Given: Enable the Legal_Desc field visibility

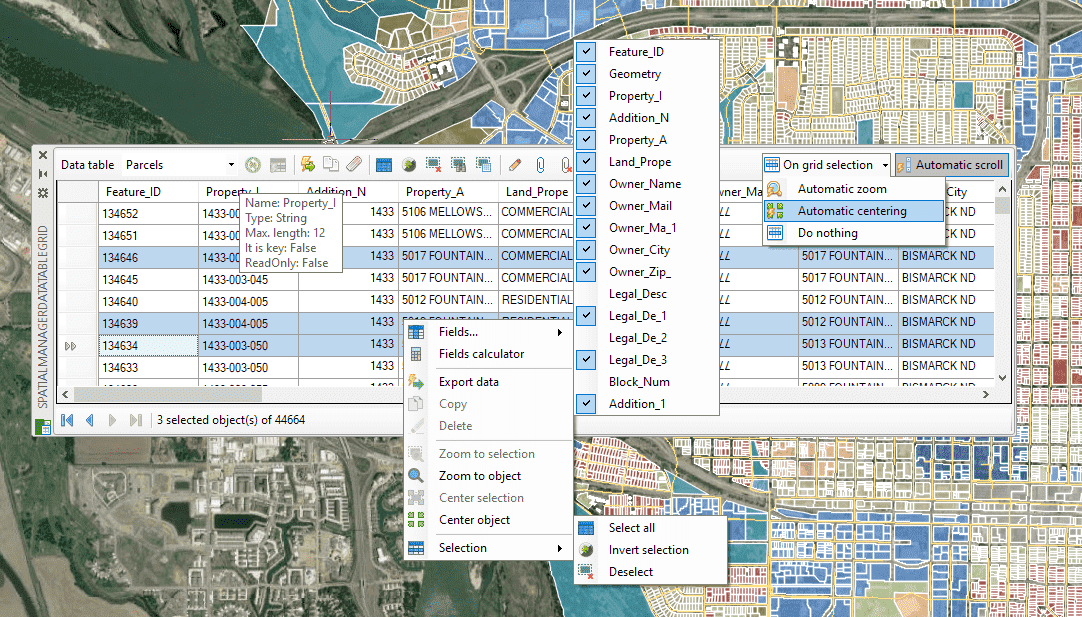Looking at the screenshot, I should (x=587, y=294).
